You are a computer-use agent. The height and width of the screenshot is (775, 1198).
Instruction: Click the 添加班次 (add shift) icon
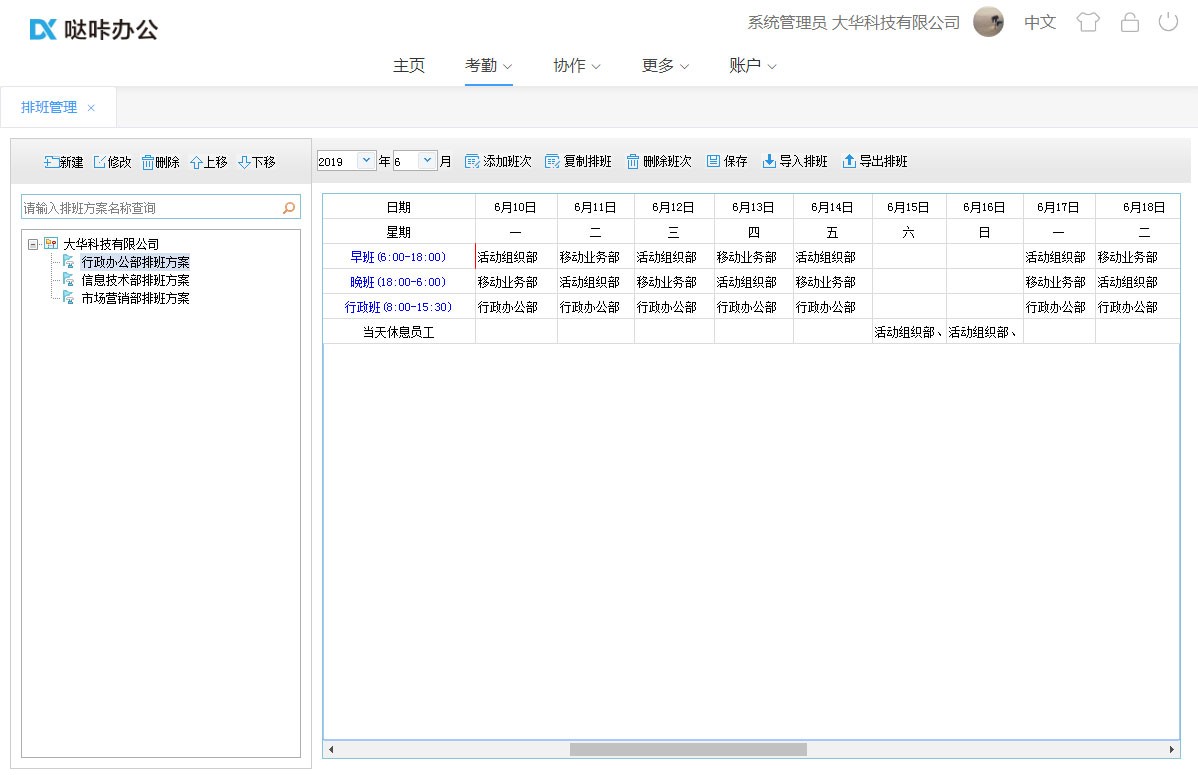click(x=472, y=161)
